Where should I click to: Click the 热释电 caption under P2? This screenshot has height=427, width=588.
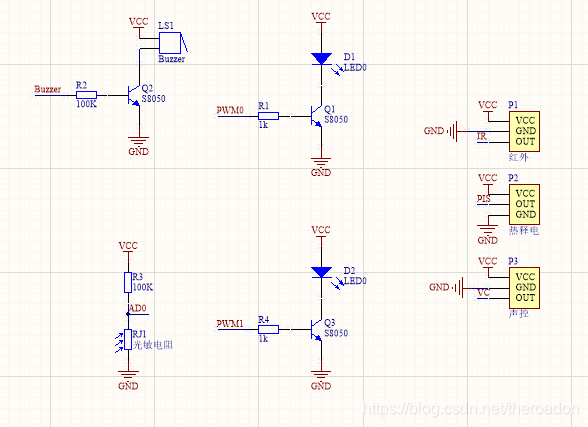click(x=524, y=230)
